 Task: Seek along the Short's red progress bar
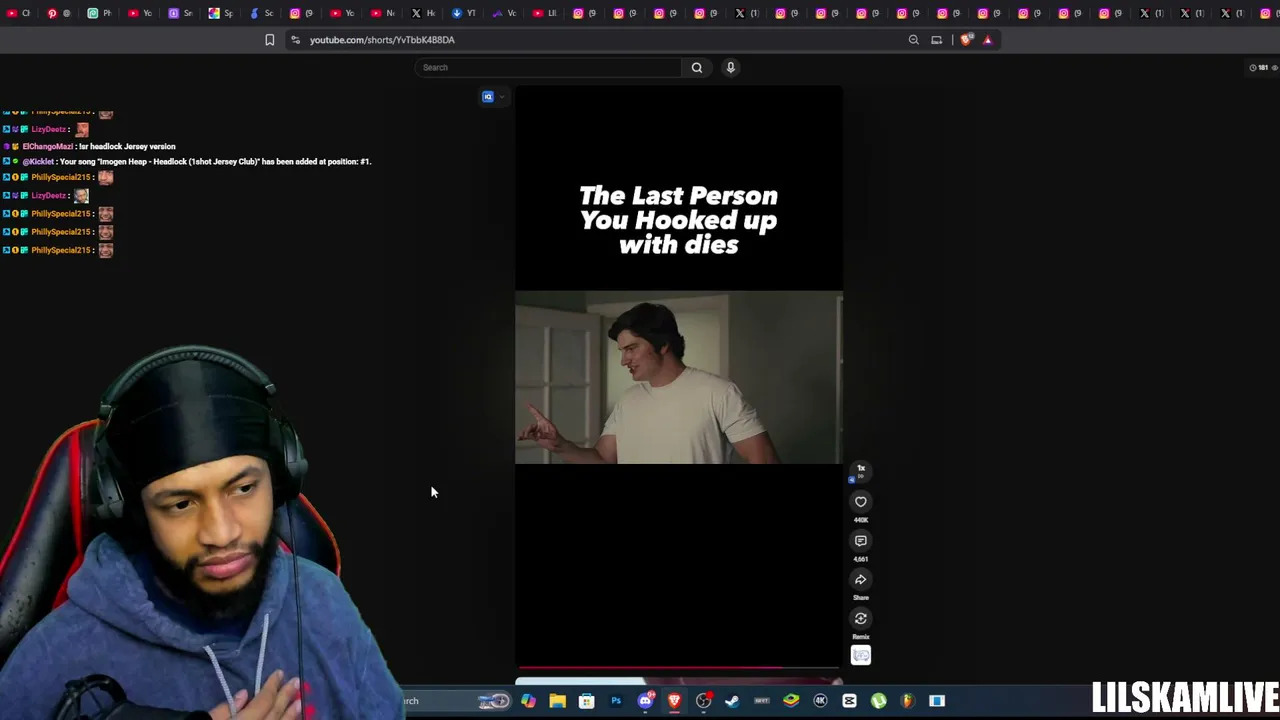point(679,667)
